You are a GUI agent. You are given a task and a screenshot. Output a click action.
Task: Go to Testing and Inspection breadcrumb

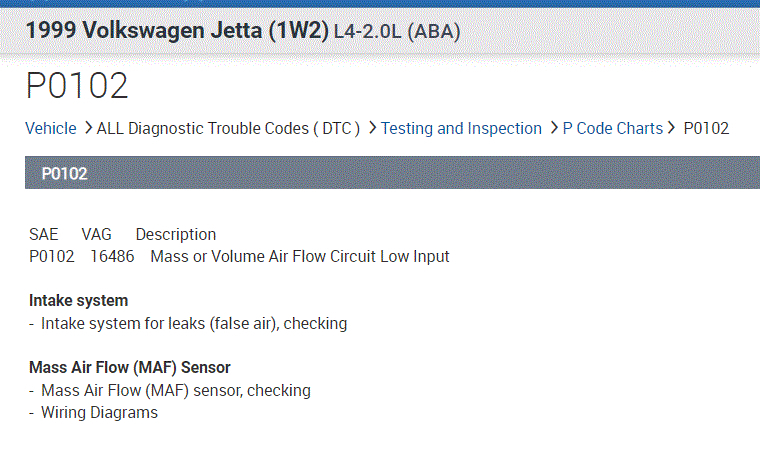[461, 128]
